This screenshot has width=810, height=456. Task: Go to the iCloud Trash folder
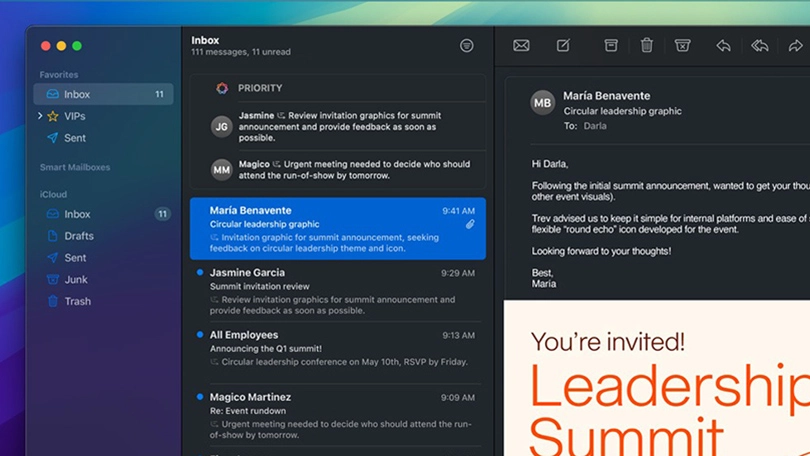(x=77, y=301)
